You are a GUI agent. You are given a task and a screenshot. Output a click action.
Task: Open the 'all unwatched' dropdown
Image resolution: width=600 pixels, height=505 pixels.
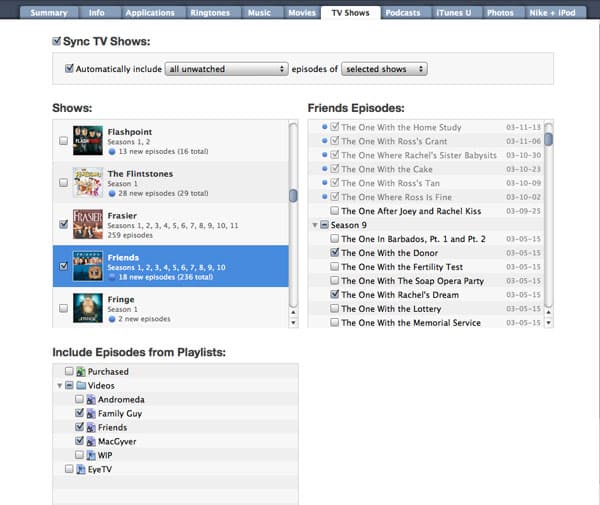tap(227, 69)
